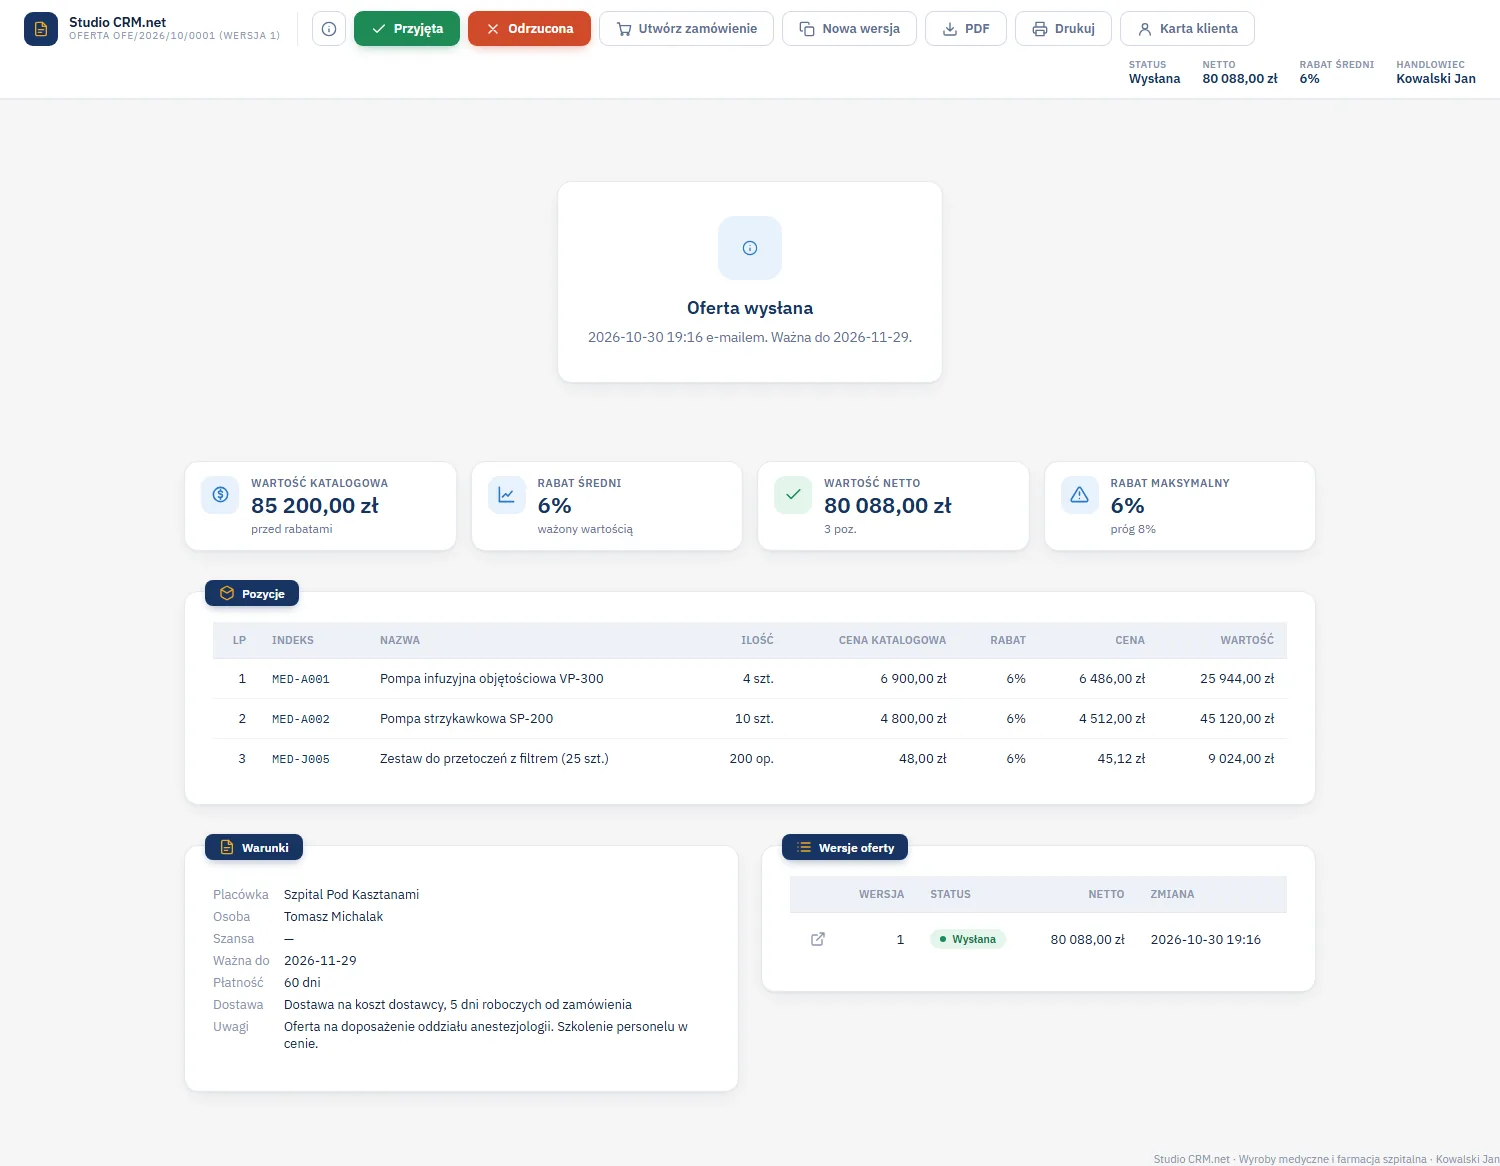Click the version date 2026-10-30 19:16
The width and height of the screenshot is (1500, 1166).
pyautogui.click(x=1206, y=940)
